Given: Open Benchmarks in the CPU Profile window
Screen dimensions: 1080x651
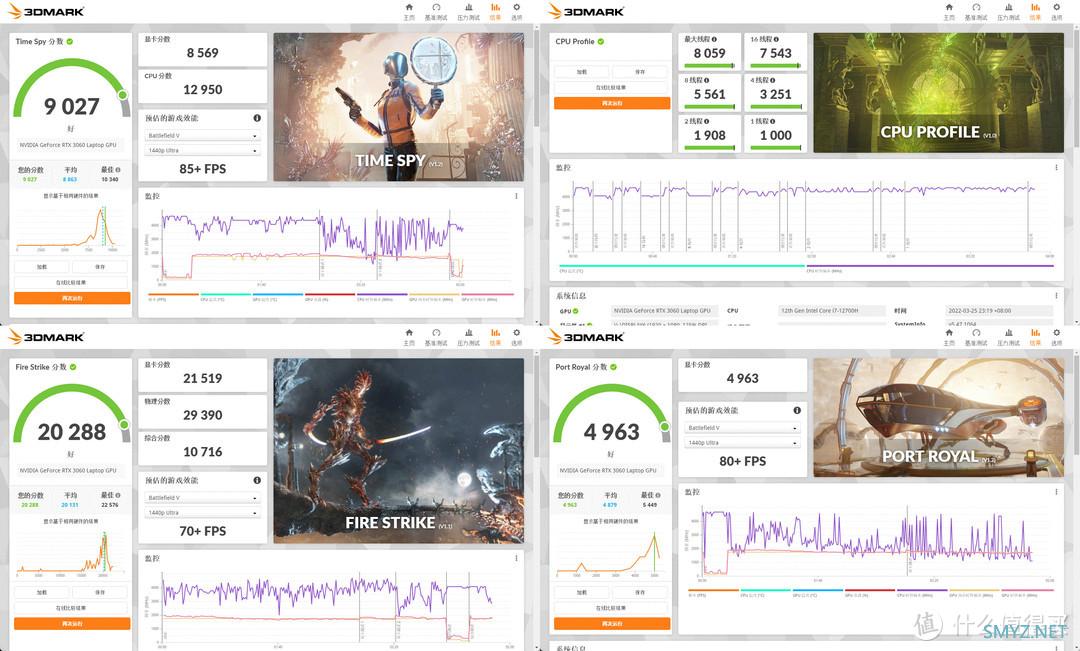Looking at the screenshot, I should (x=976, y=11).
